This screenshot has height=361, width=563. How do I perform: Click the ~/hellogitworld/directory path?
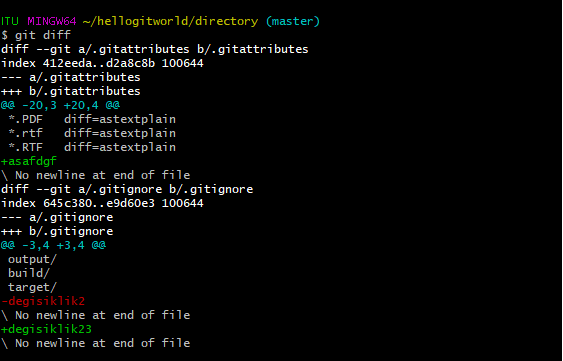[x=171, y=21]
